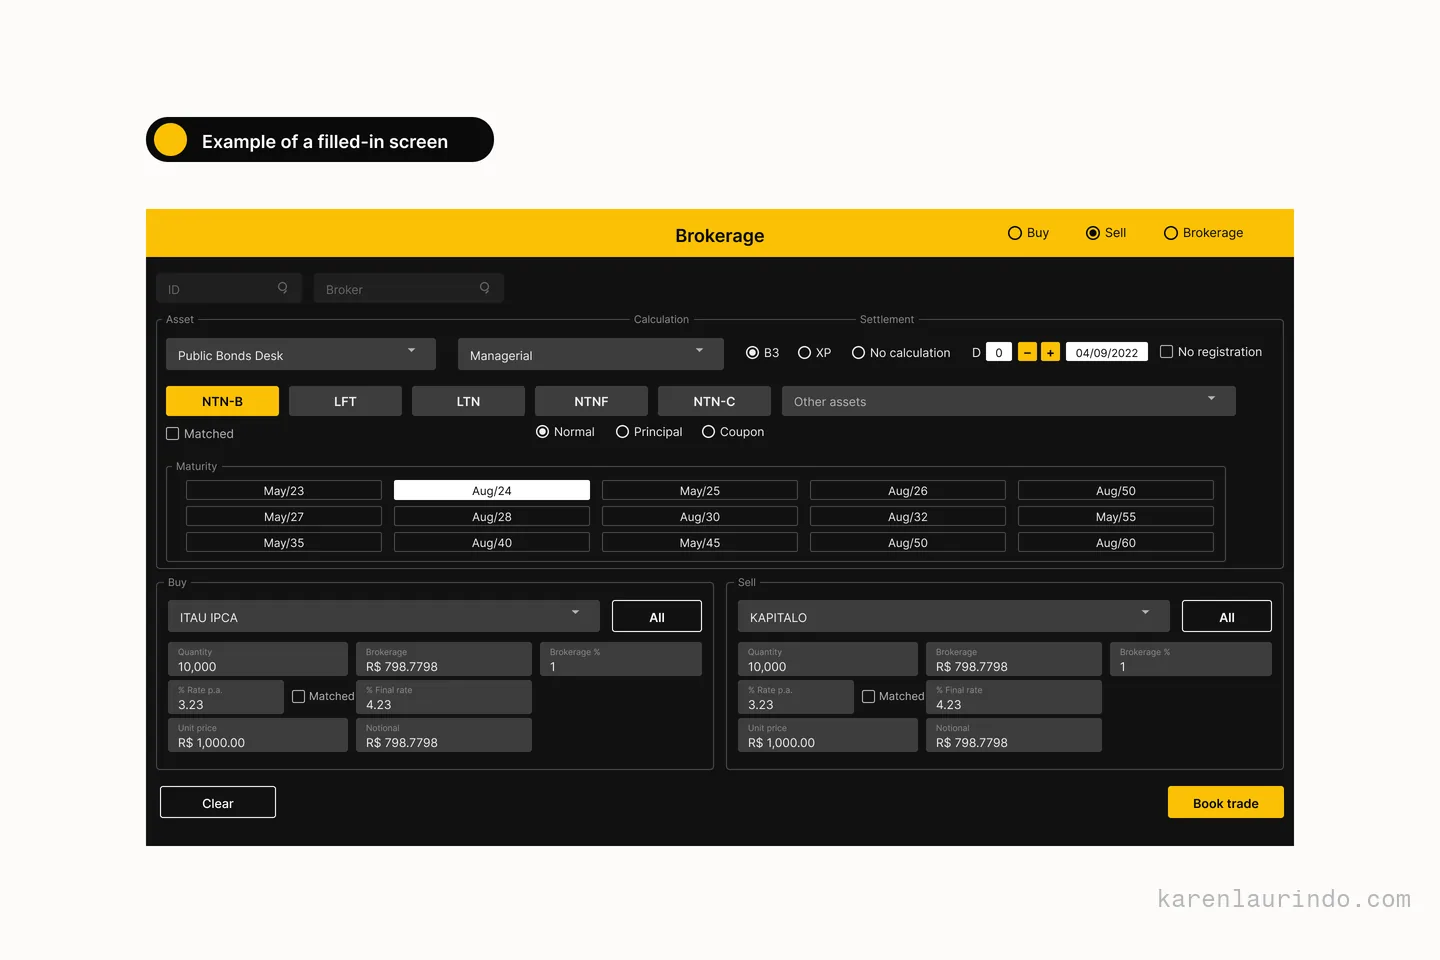Select Coupon radio option
The height and width of the screenshot is (960, 1440).
(709, 432)
